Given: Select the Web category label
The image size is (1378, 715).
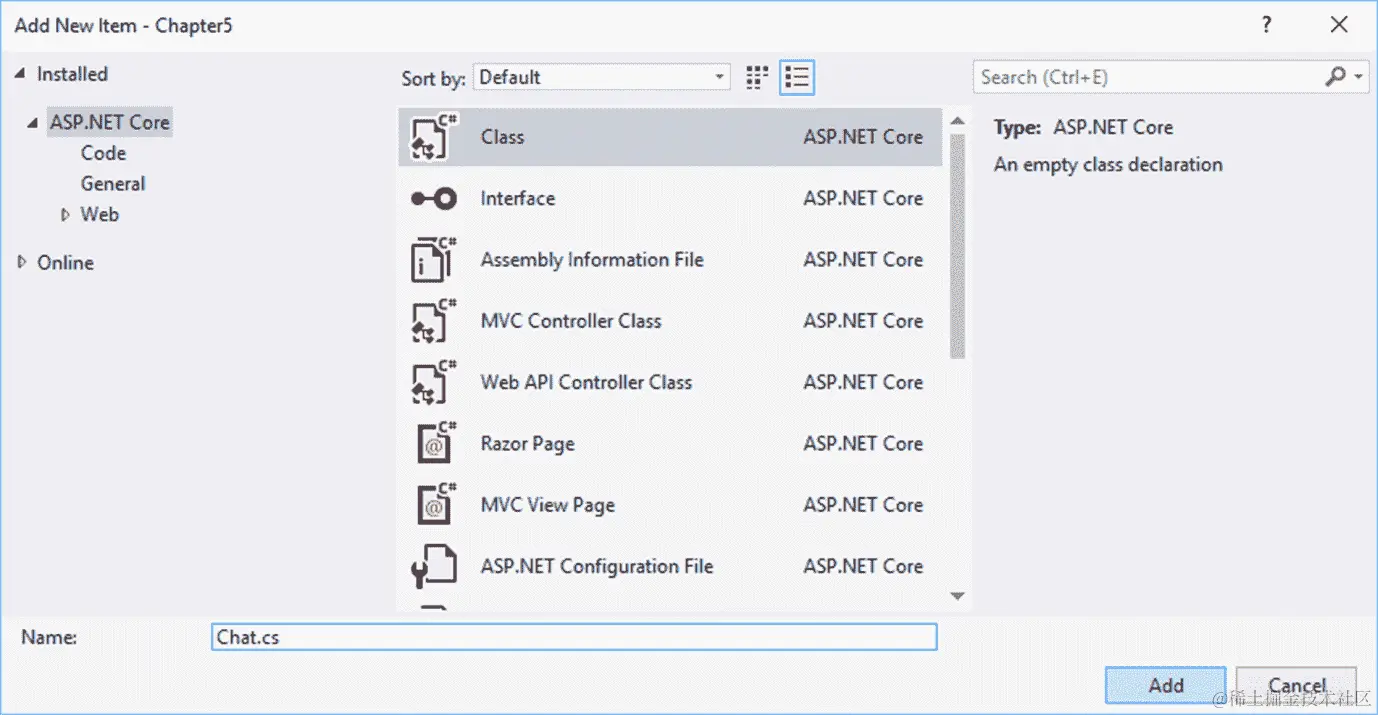Looking at the screenshot, I should [99, 214].
